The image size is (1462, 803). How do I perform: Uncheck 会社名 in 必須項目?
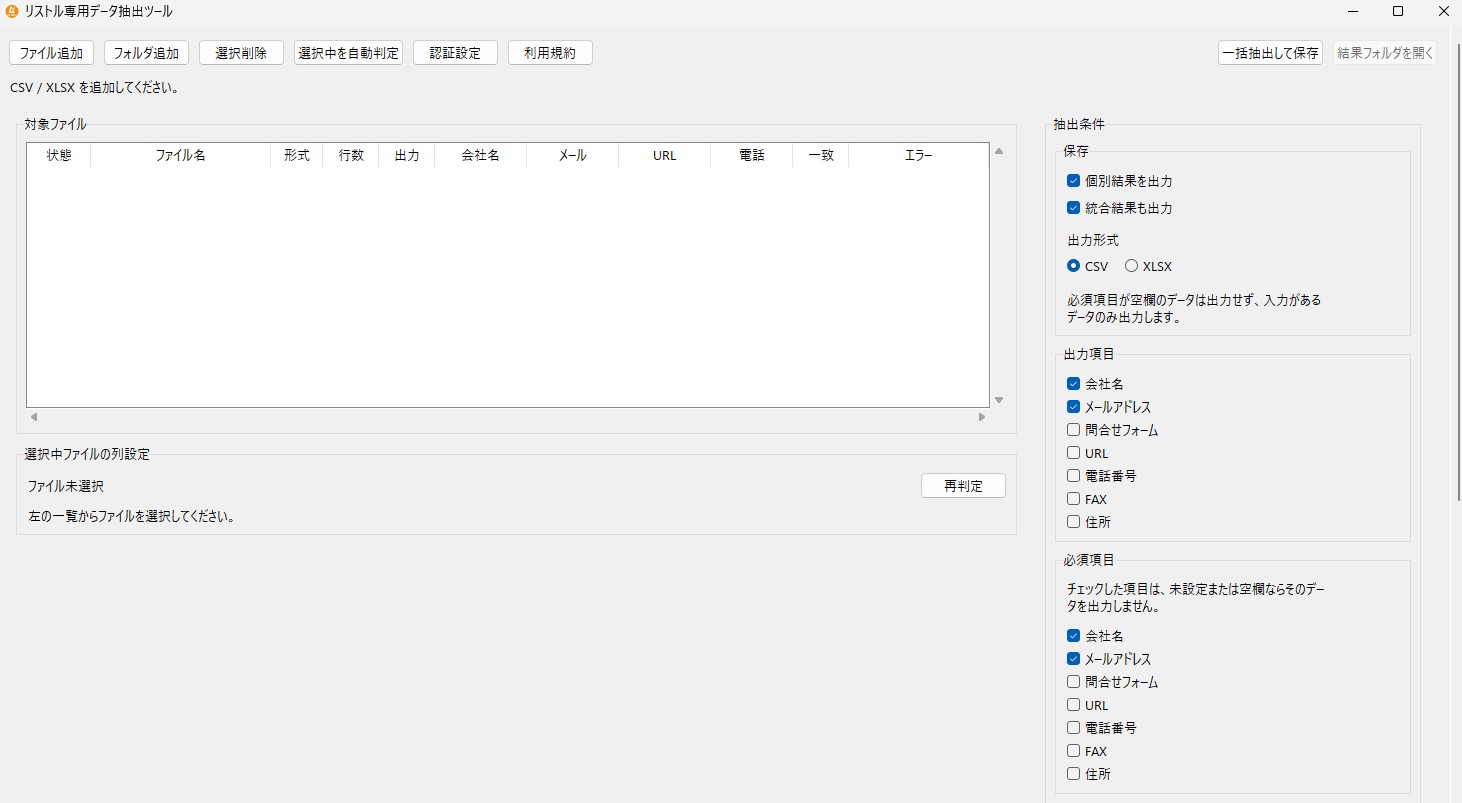click(x=1073, y=635)
